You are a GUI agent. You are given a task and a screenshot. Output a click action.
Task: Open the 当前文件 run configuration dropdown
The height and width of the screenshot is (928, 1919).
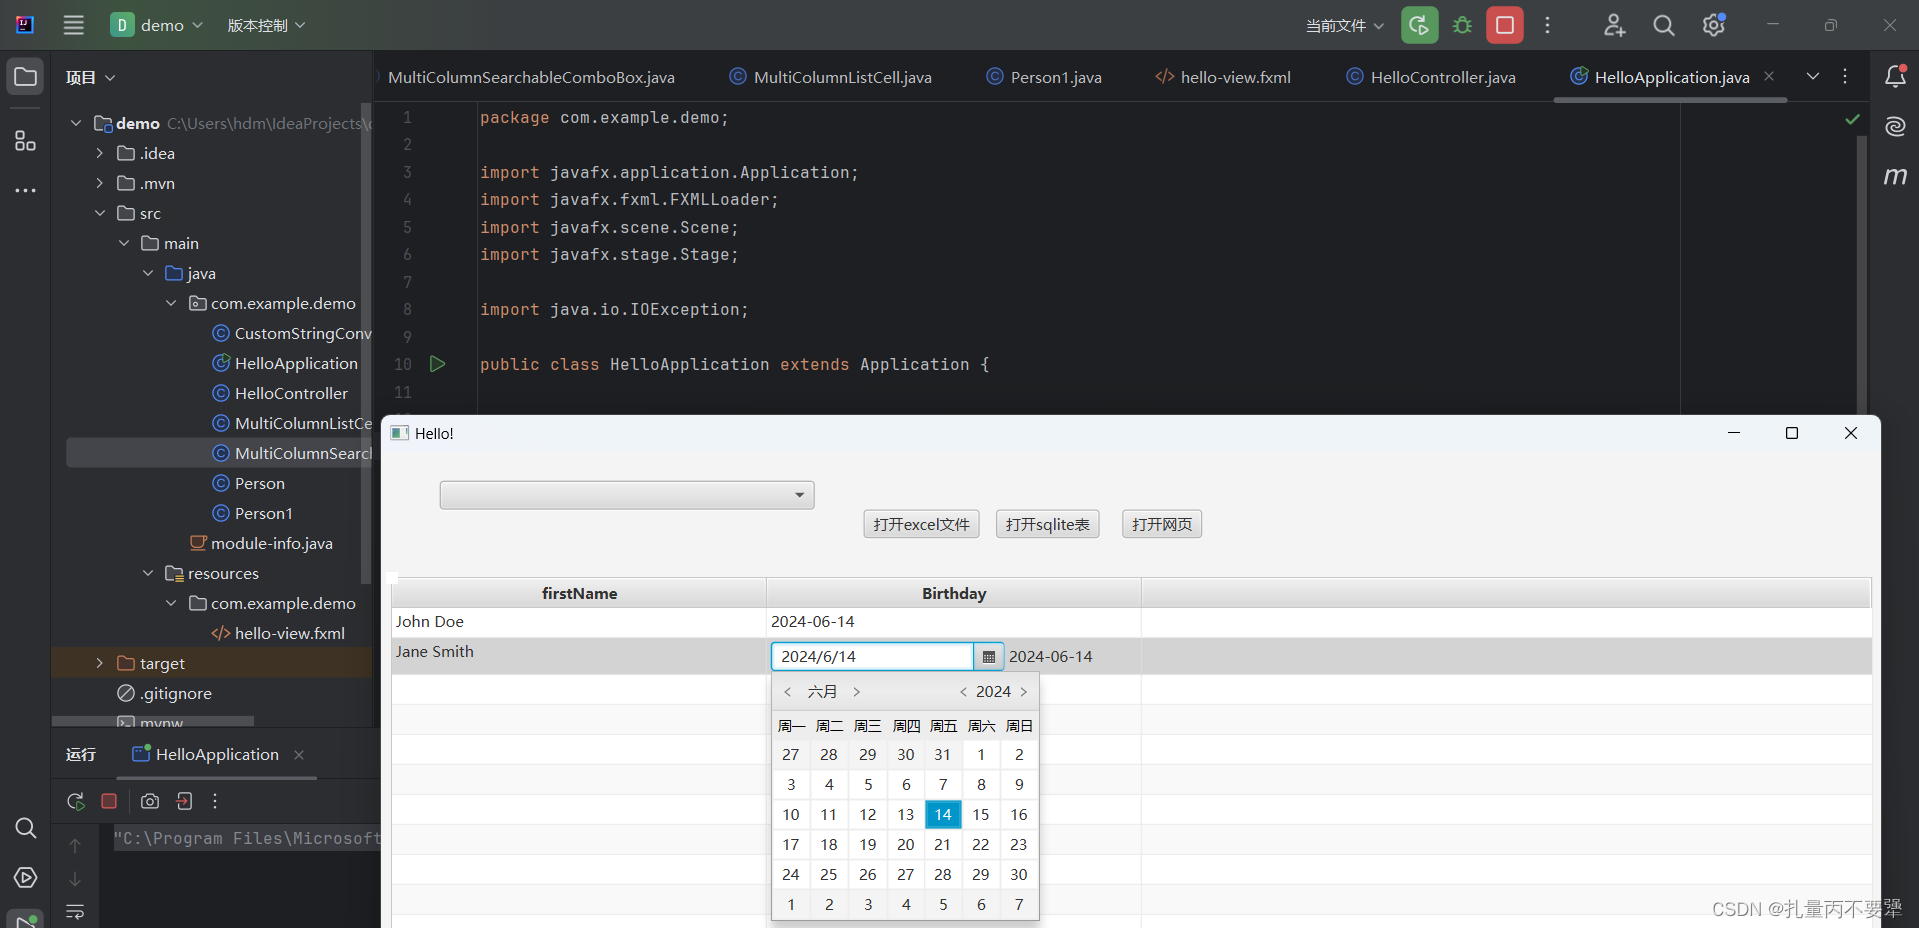coord(1345,25)
